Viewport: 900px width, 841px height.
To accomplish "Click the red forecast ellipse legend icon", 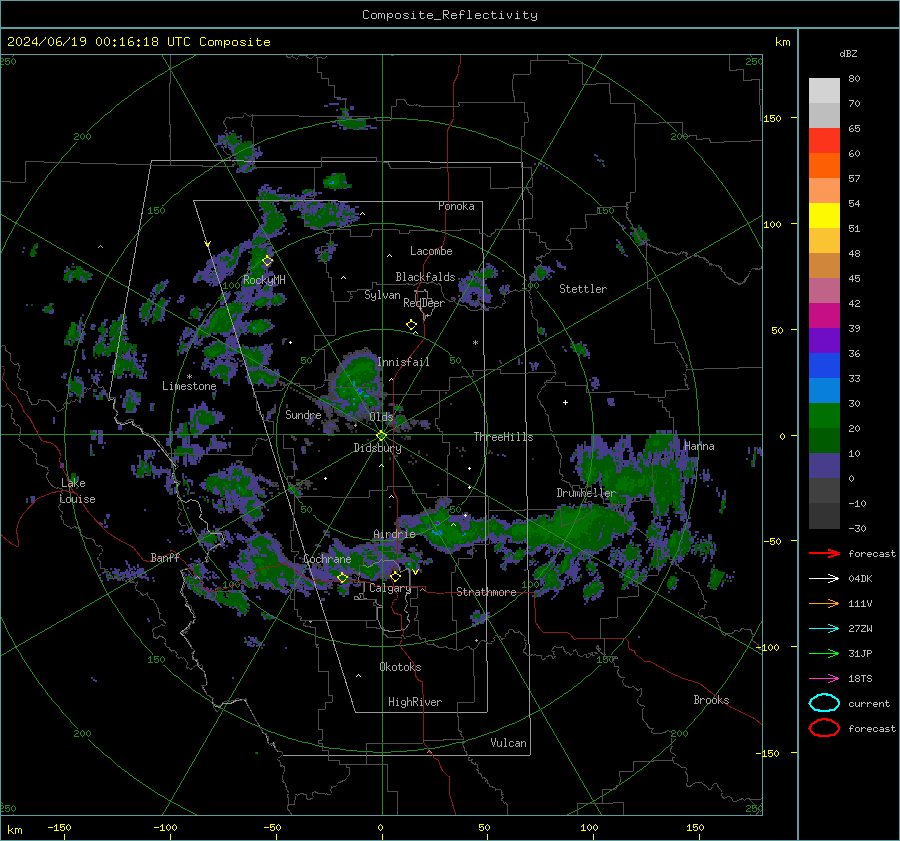I will tap(824, 728).
